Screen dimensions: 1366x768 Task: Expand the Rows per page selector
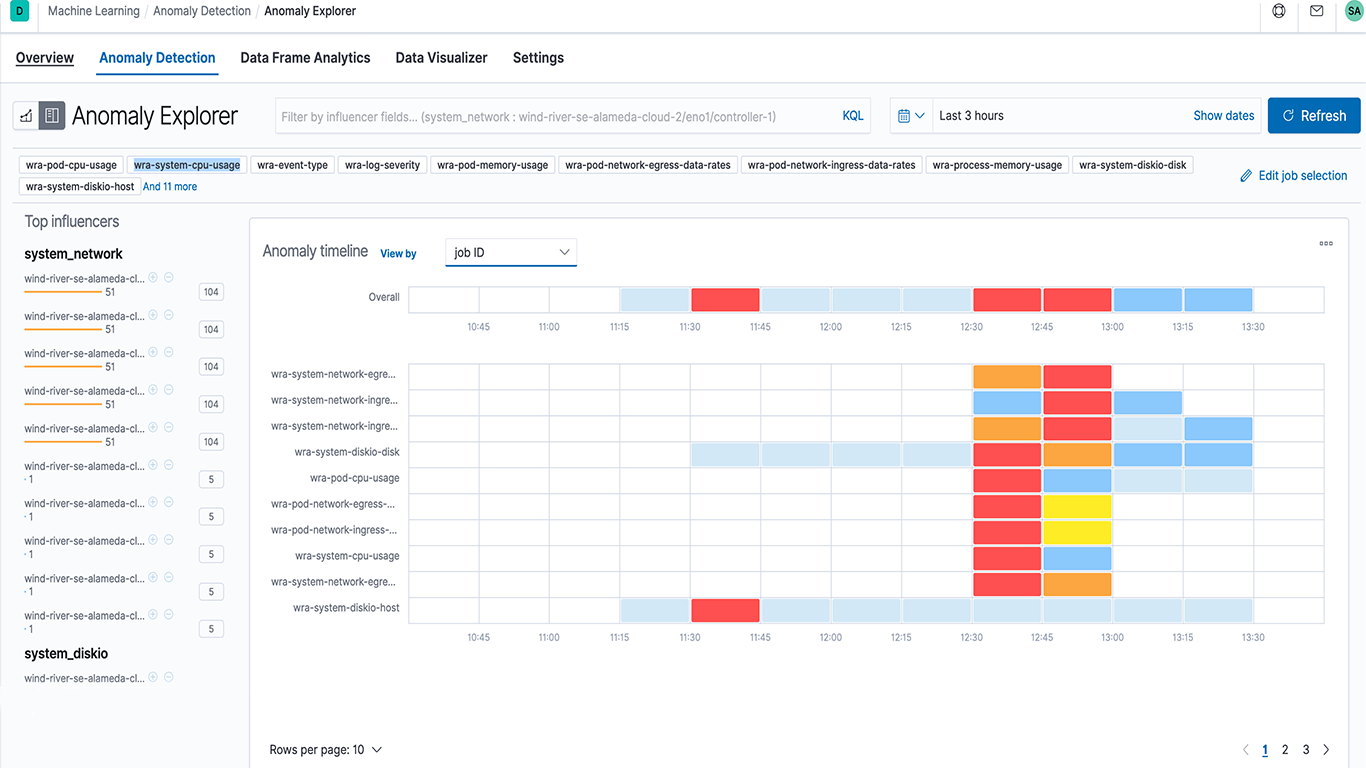click(326, 750)
